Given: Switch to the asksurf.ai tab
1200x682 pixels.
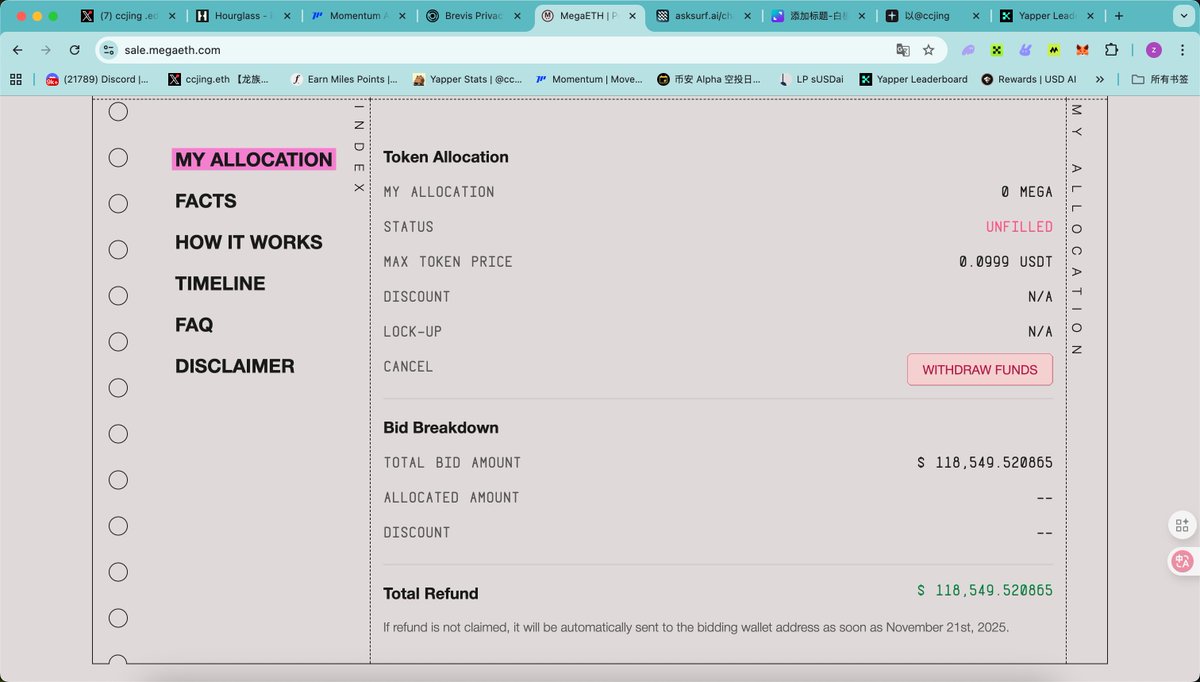Looking at the screenshot, I should pyautogui.click(x=703, y=16).
